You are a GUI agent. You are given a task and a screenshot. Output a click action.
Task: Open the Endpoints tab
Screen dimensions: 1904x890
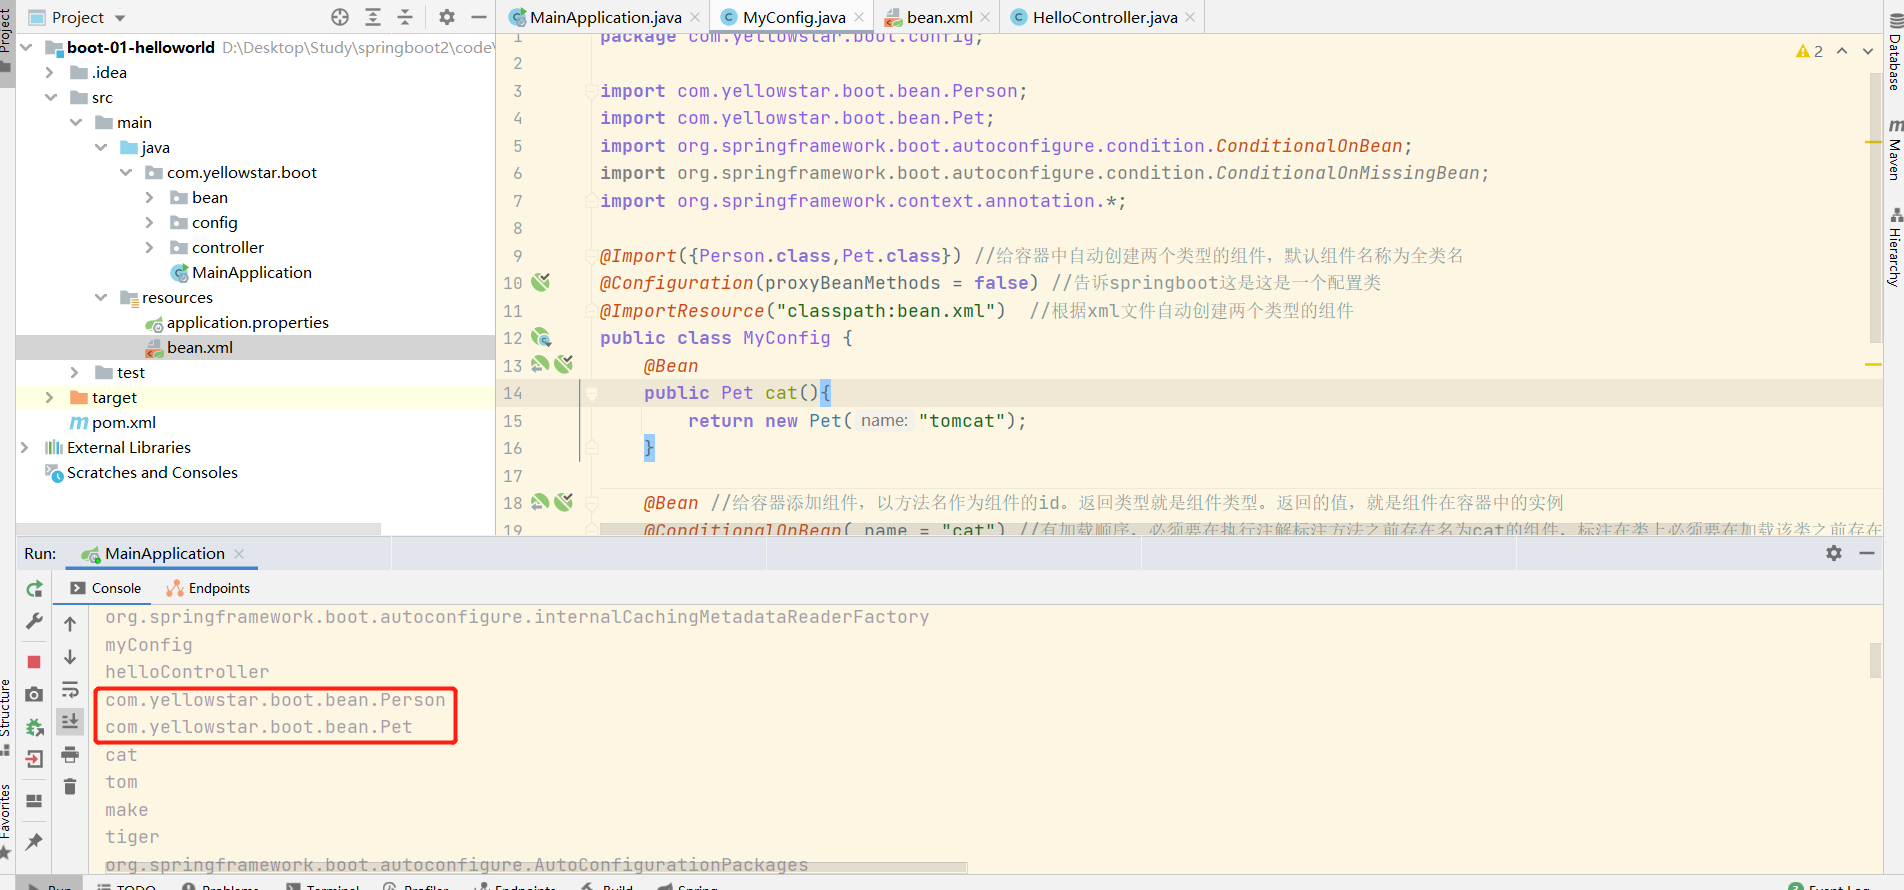tap(208, 588)
